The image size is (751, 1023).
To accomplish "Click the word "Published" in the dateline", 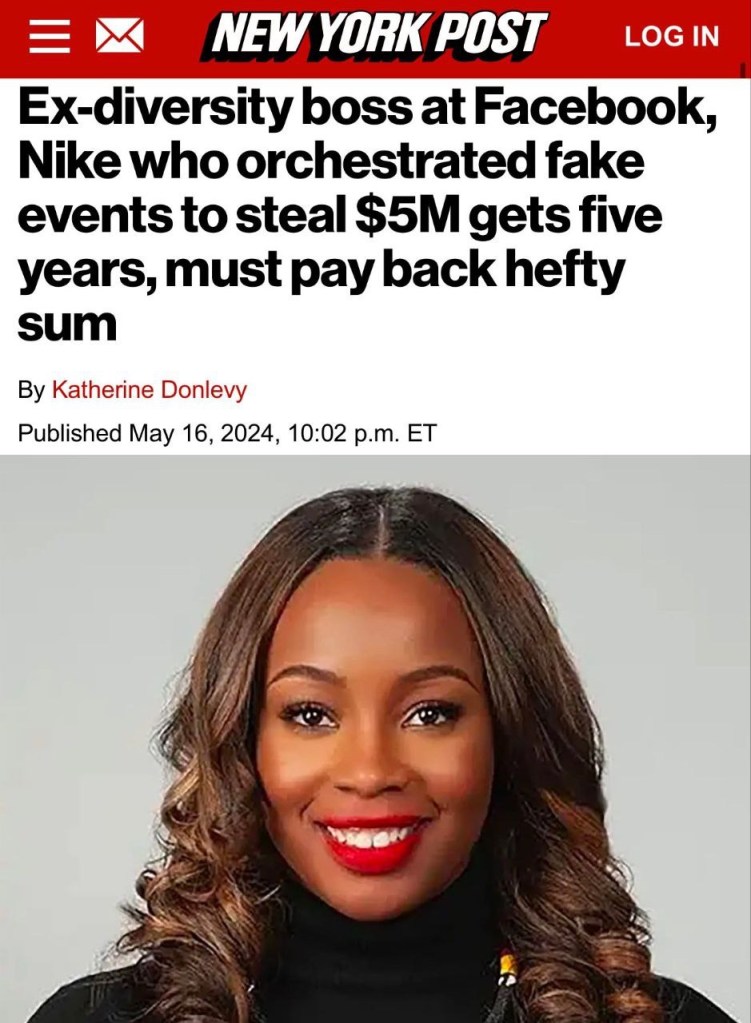I will (x=70, y=433).
